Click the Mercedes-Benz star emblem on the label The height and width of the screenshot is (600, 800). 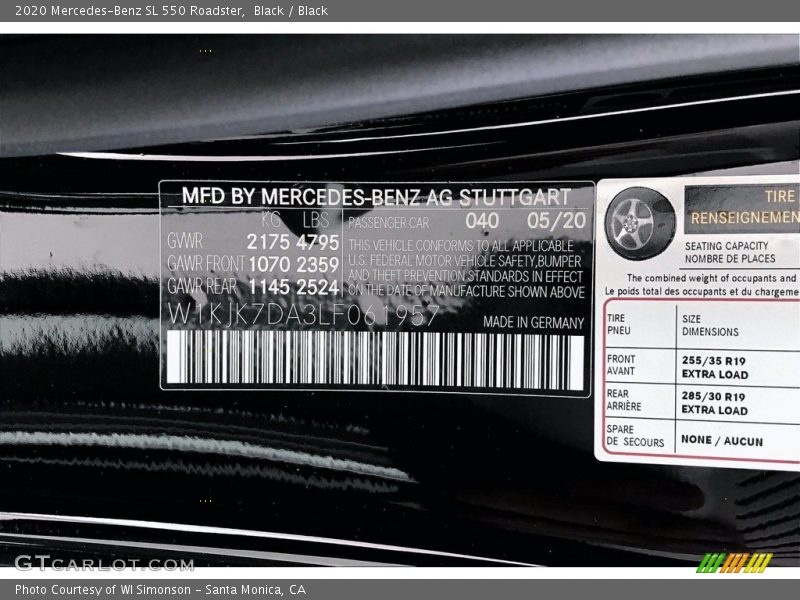pyautogui.click(x=632, y=227)
